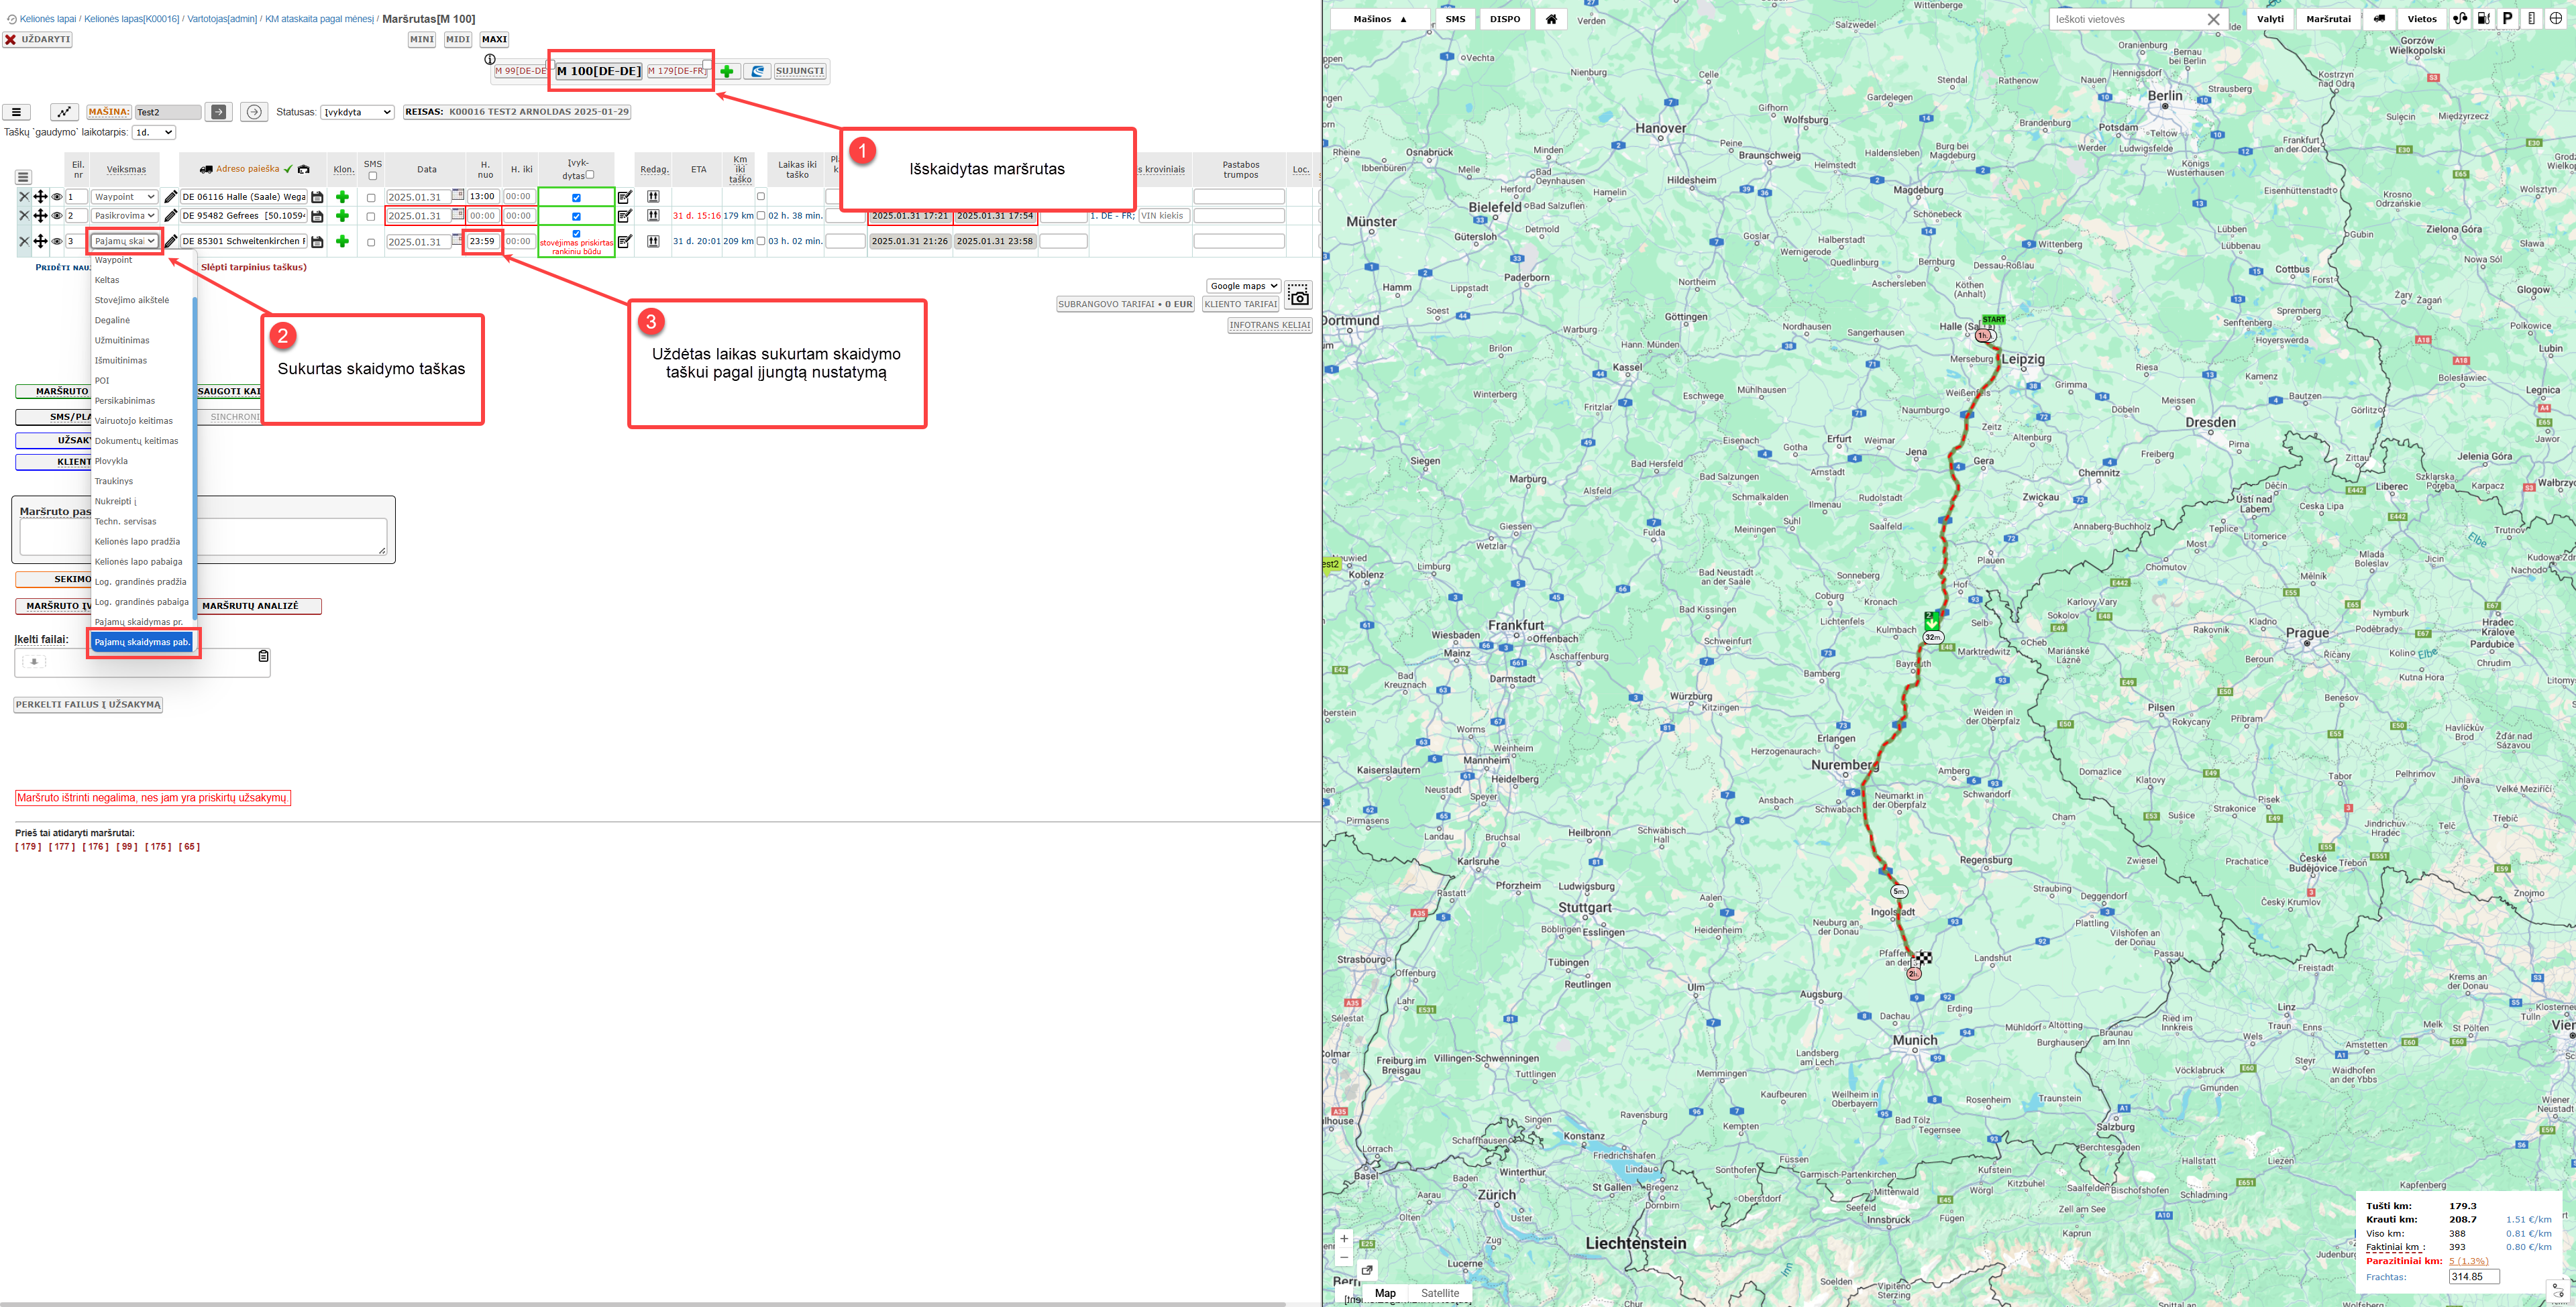The width and height of the screenshot is (2576, 1307).
Task: Click the paste clipboard icon near file upload
Action: click(264, 656)
